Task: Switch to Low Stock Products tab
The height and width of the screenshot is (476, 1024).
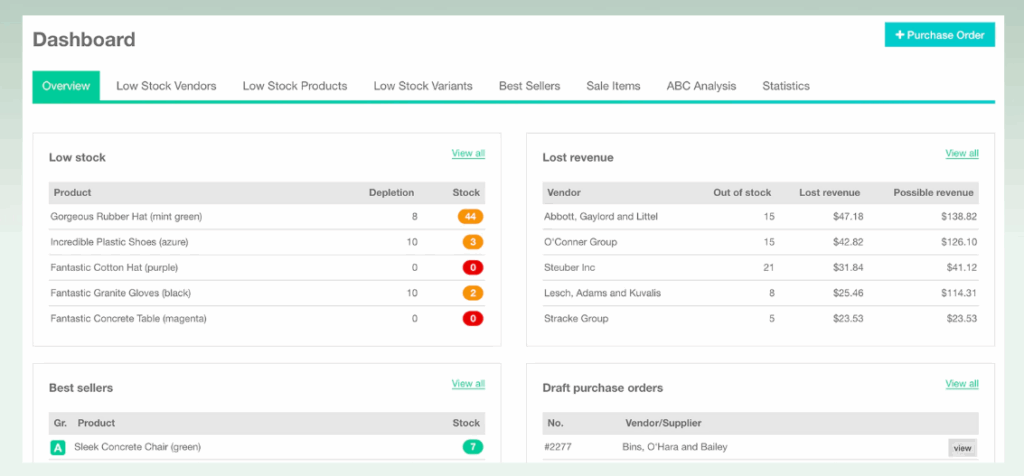Action: 295,86
